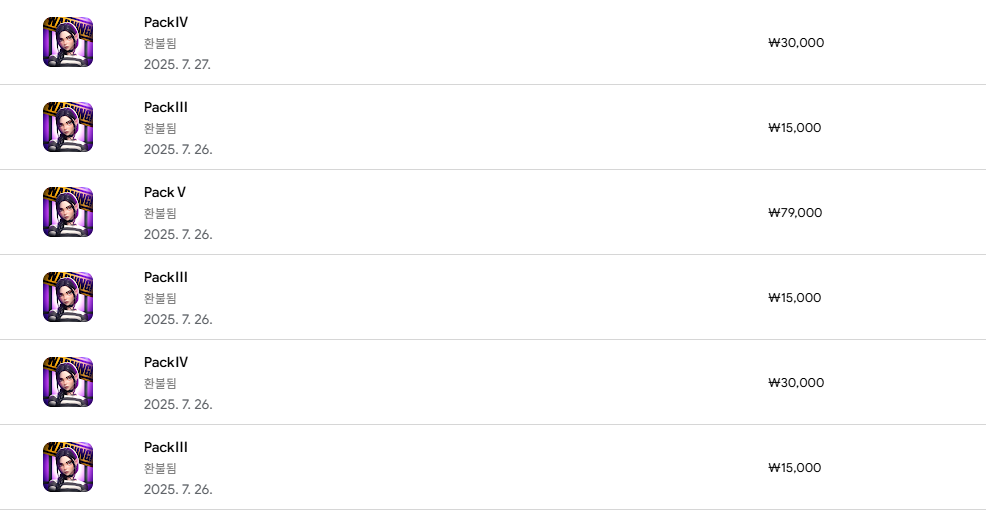
Task: Click the game icon for PackIV dated 2025. 7. 26.
Action: (68, 382)
